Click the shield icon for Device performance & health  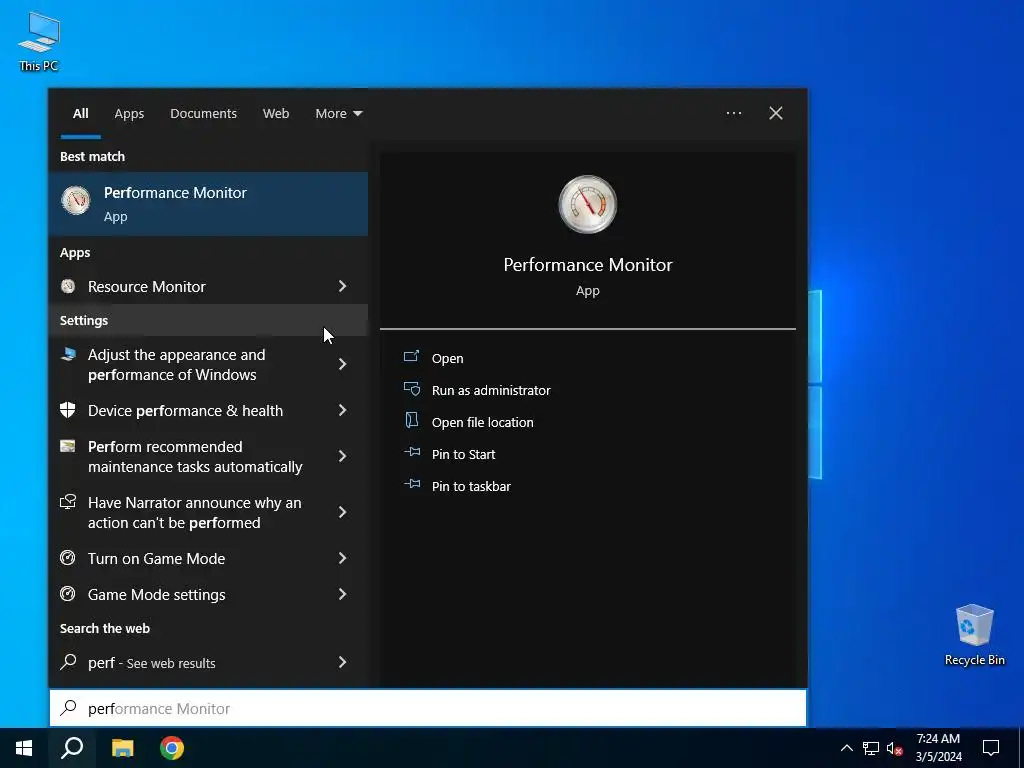[x=68, y=410]
